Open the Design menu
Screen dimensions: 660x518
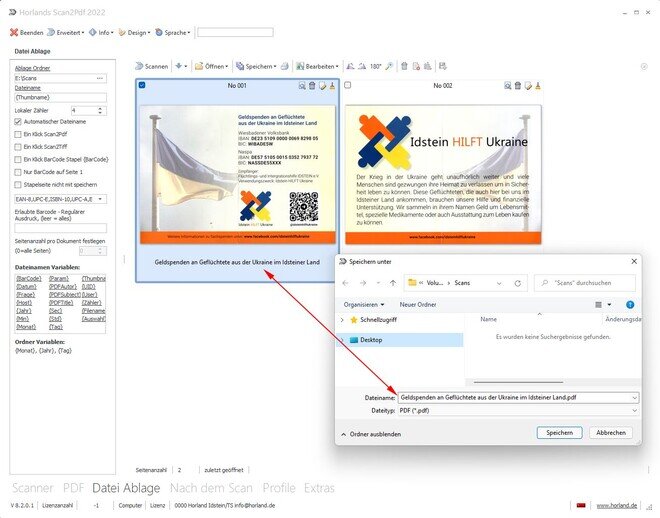pyautogui.click(x=134, y=32)
